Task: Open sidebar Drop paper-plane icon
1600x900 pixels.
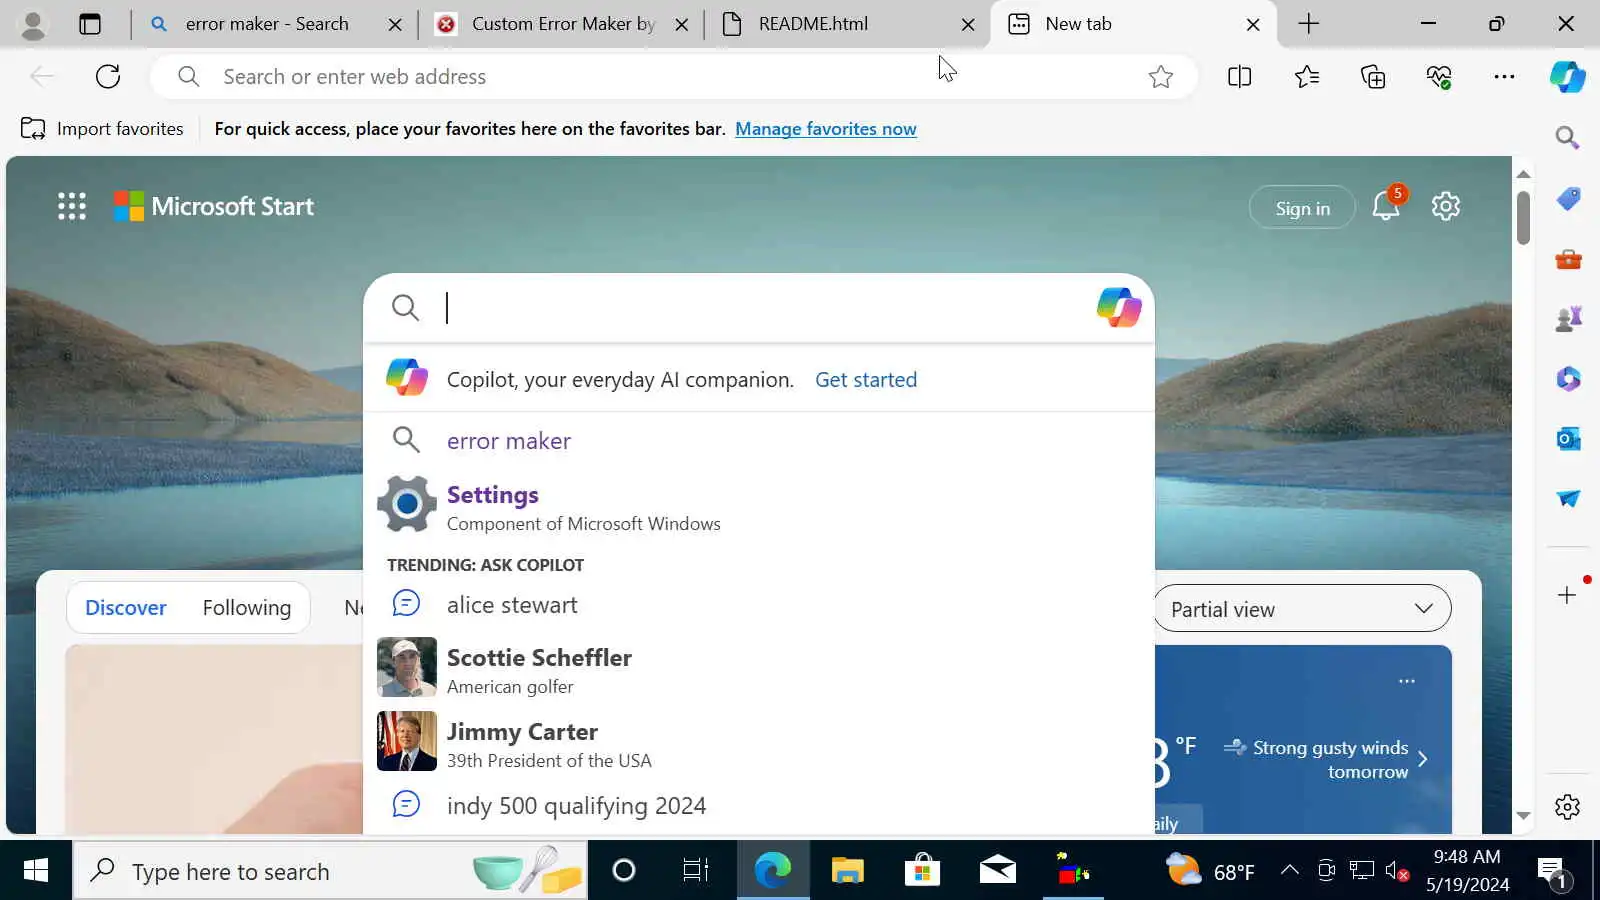Action: (x=1568, y=498)
